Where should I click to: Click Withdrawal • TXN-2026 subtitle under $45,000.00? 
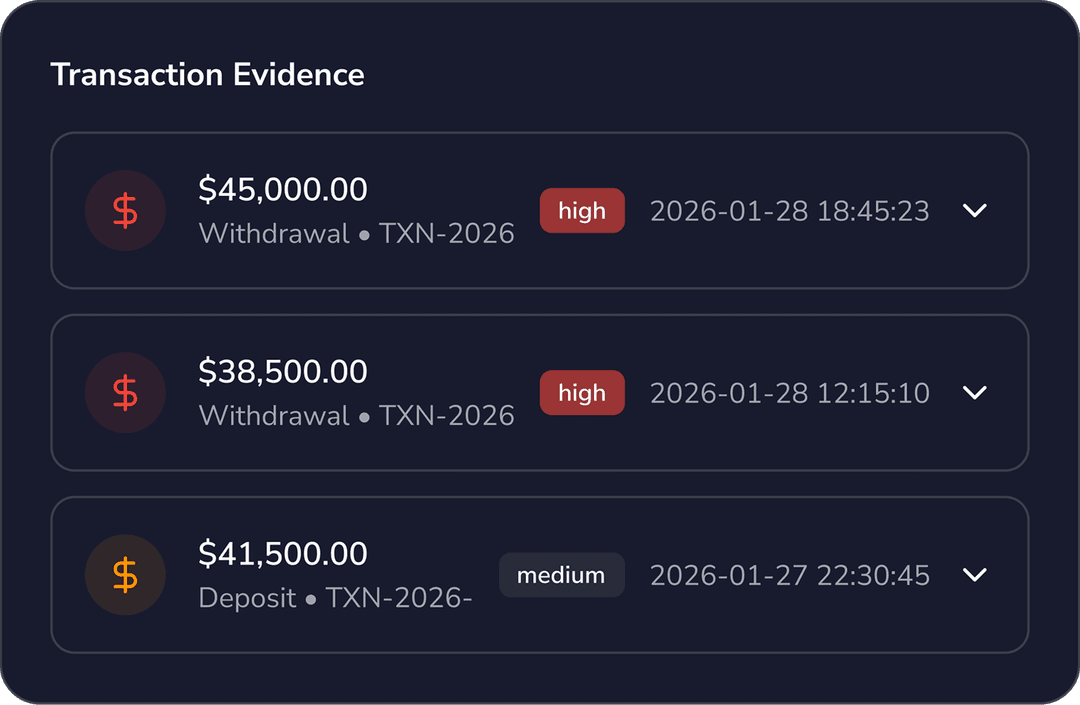pyautogui.click(x=356, y=234)
